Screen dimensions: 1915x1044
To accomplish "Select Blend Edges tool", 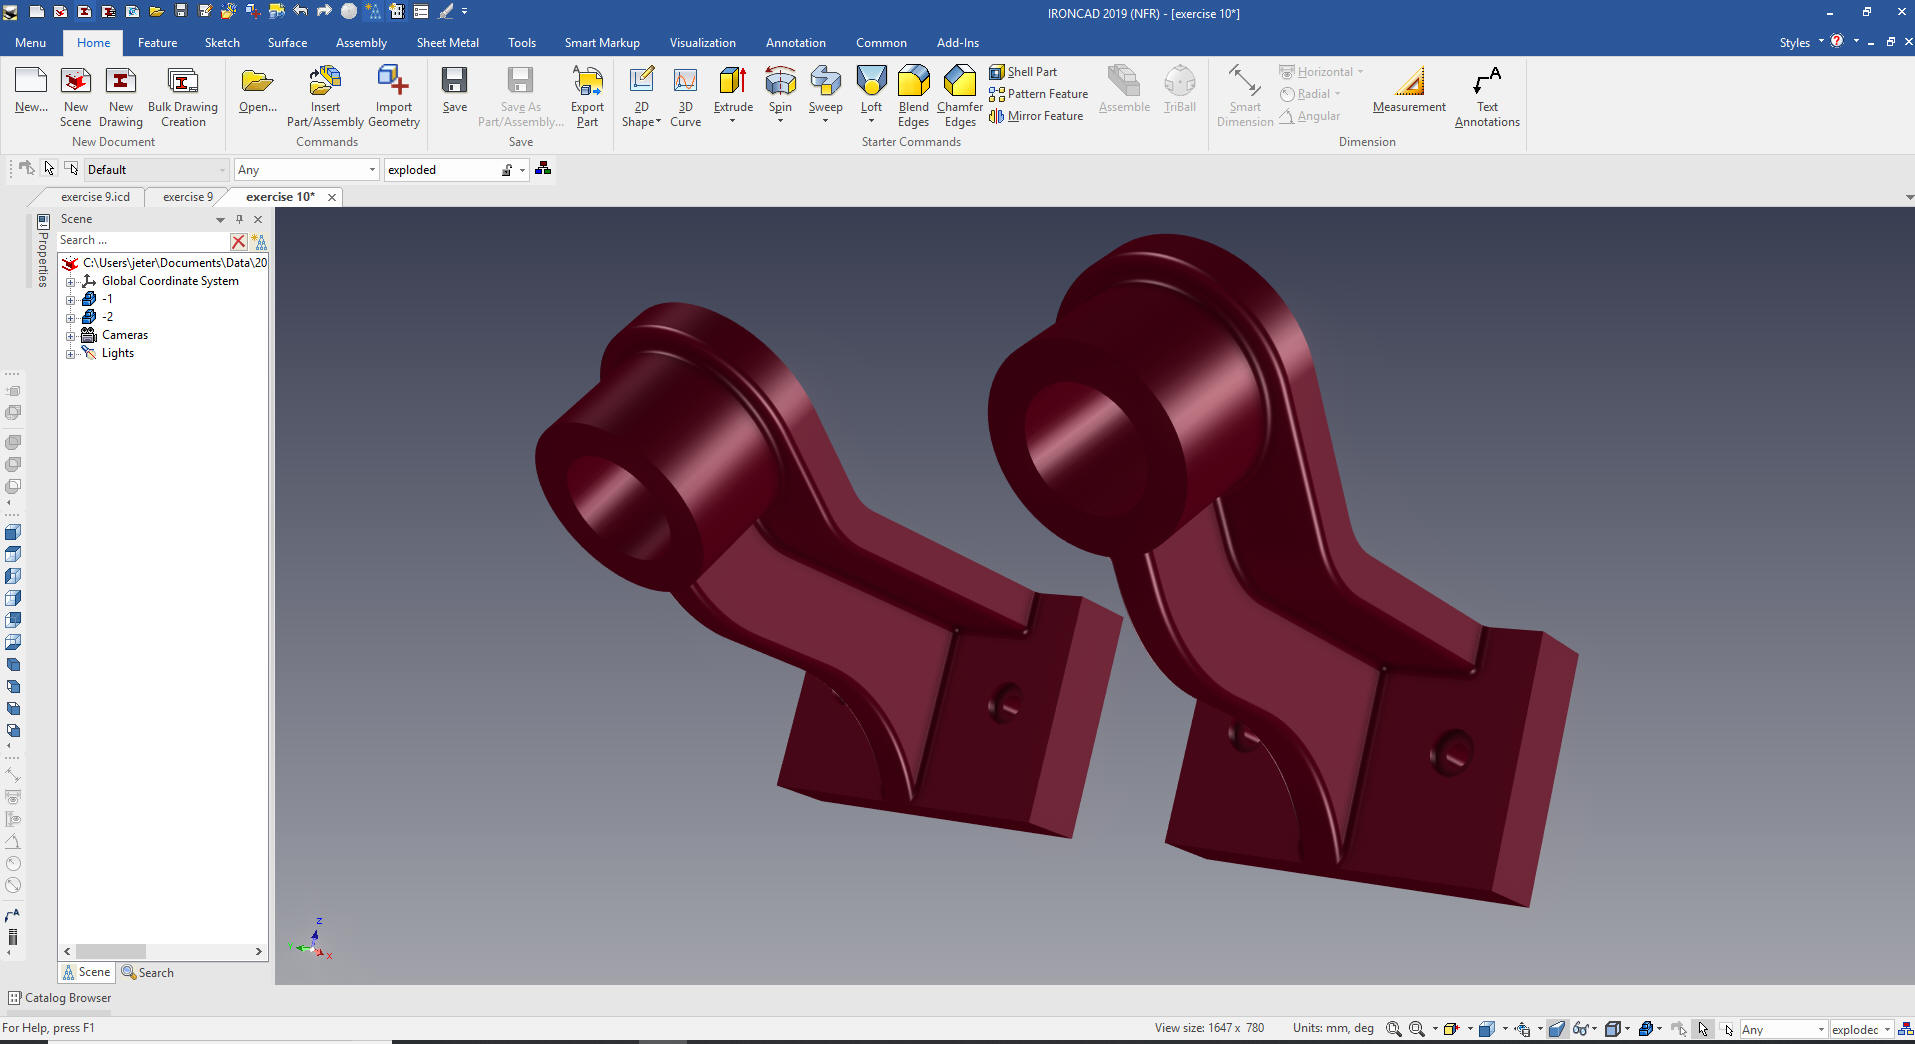I will coord(913,96).
